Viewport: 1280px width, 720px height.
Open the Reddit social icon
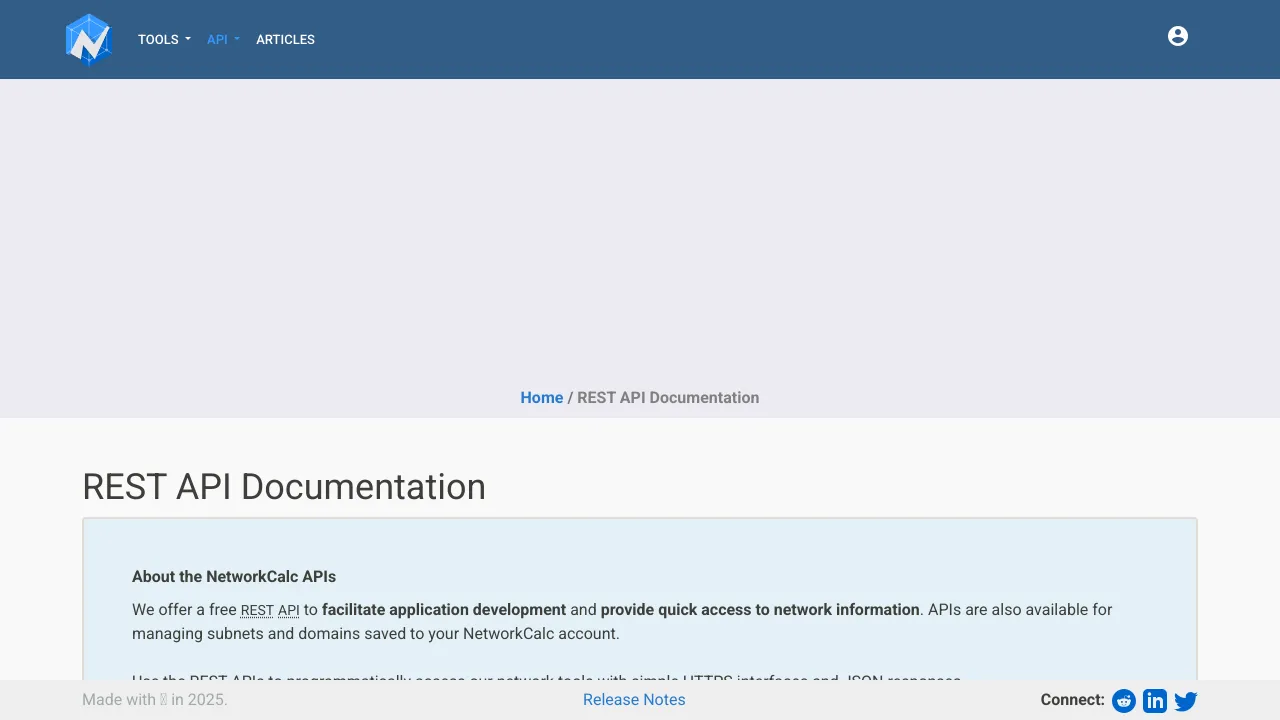(1124, 701)
